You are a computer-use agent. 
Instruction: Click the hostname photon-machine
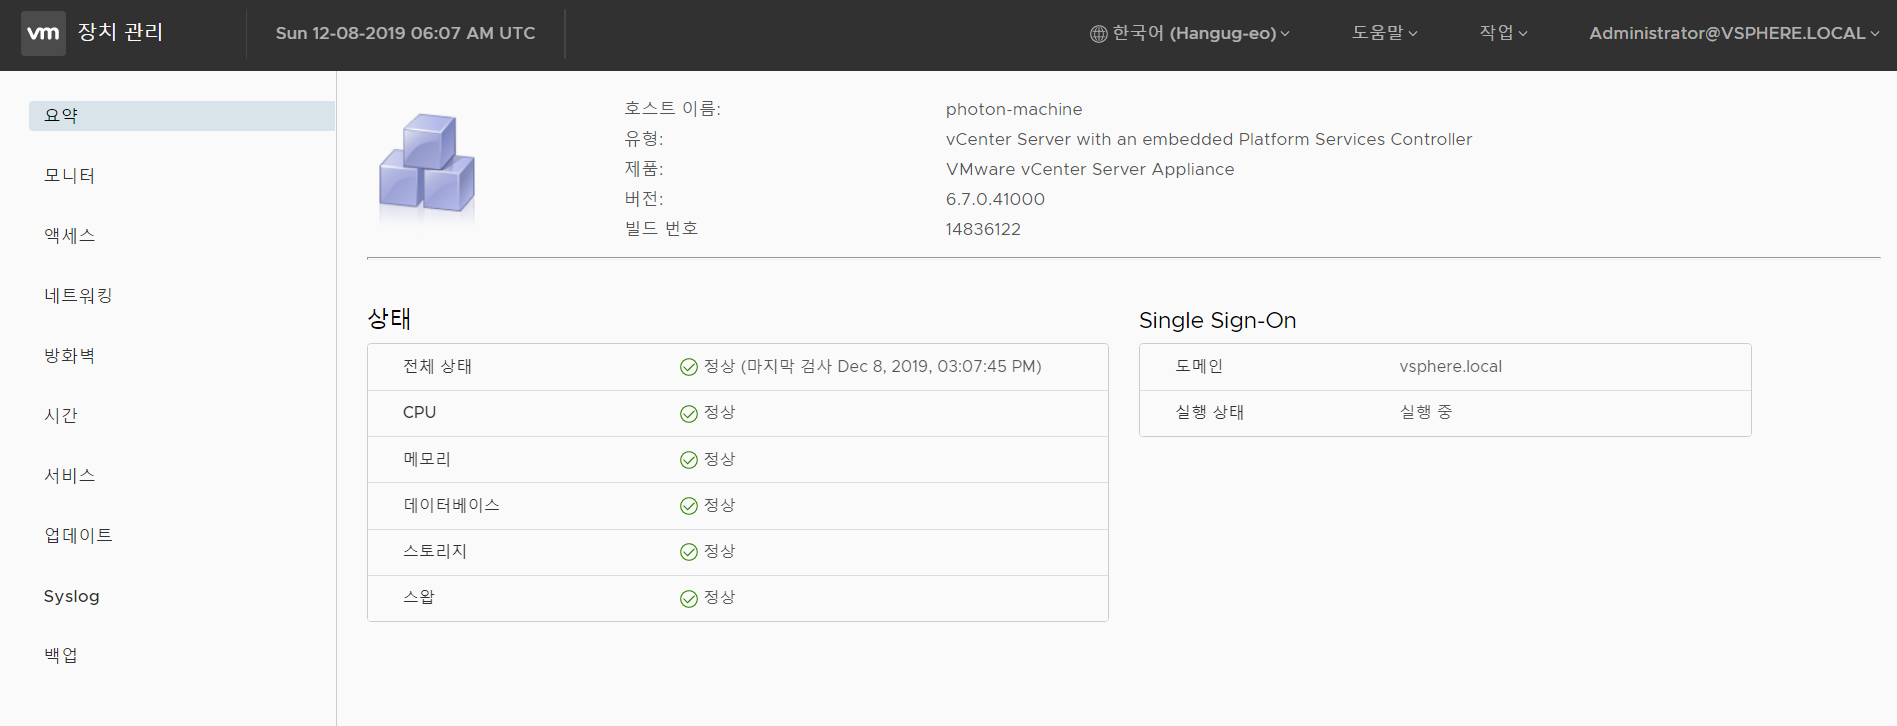click(x=1014, y=109)
